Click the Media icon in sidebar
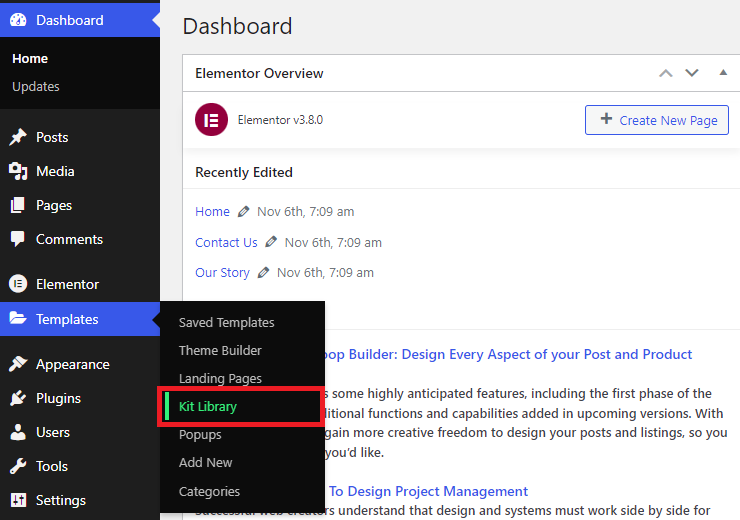This screenshot has height=520, width=740. [x=18, y=171]
